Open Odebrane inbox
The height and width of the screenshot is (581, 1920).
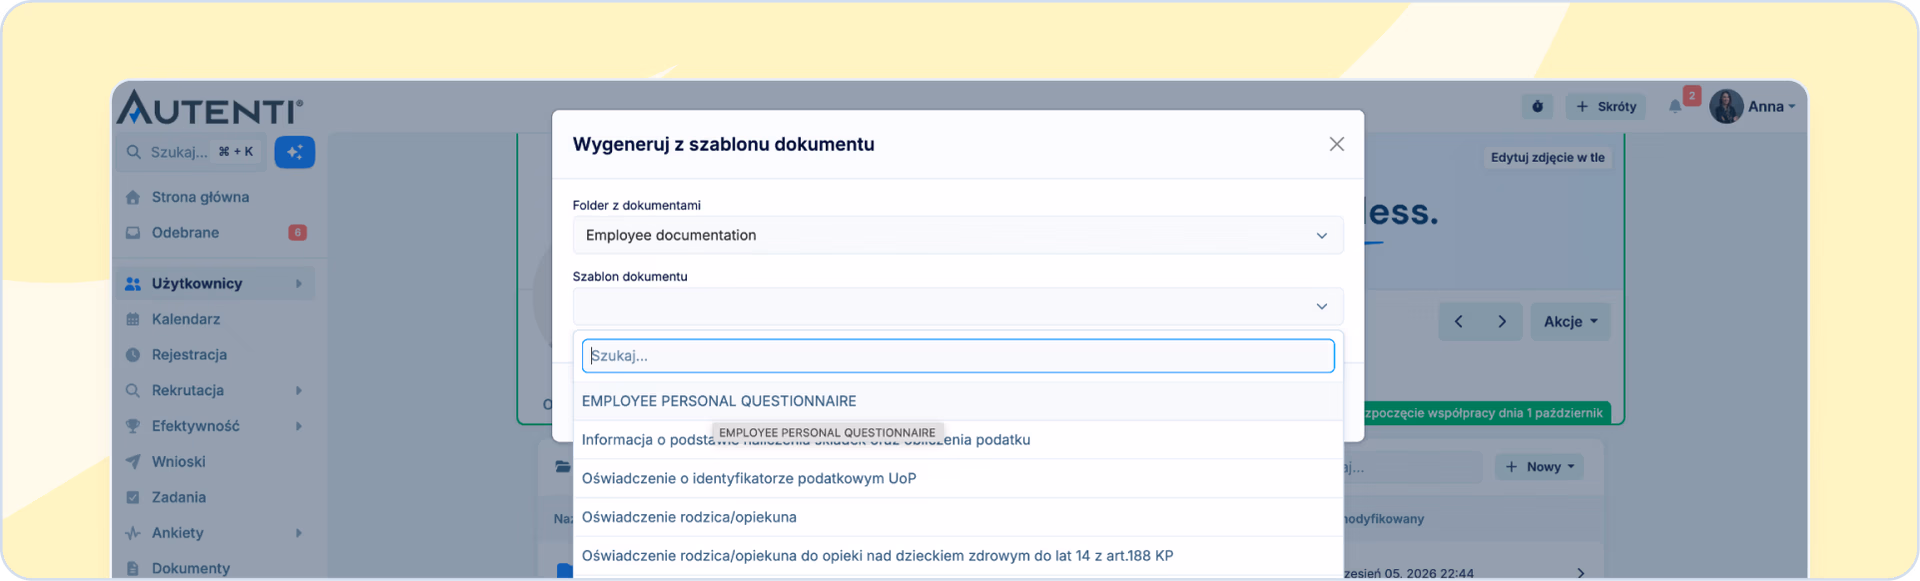(x=185, y=233)
